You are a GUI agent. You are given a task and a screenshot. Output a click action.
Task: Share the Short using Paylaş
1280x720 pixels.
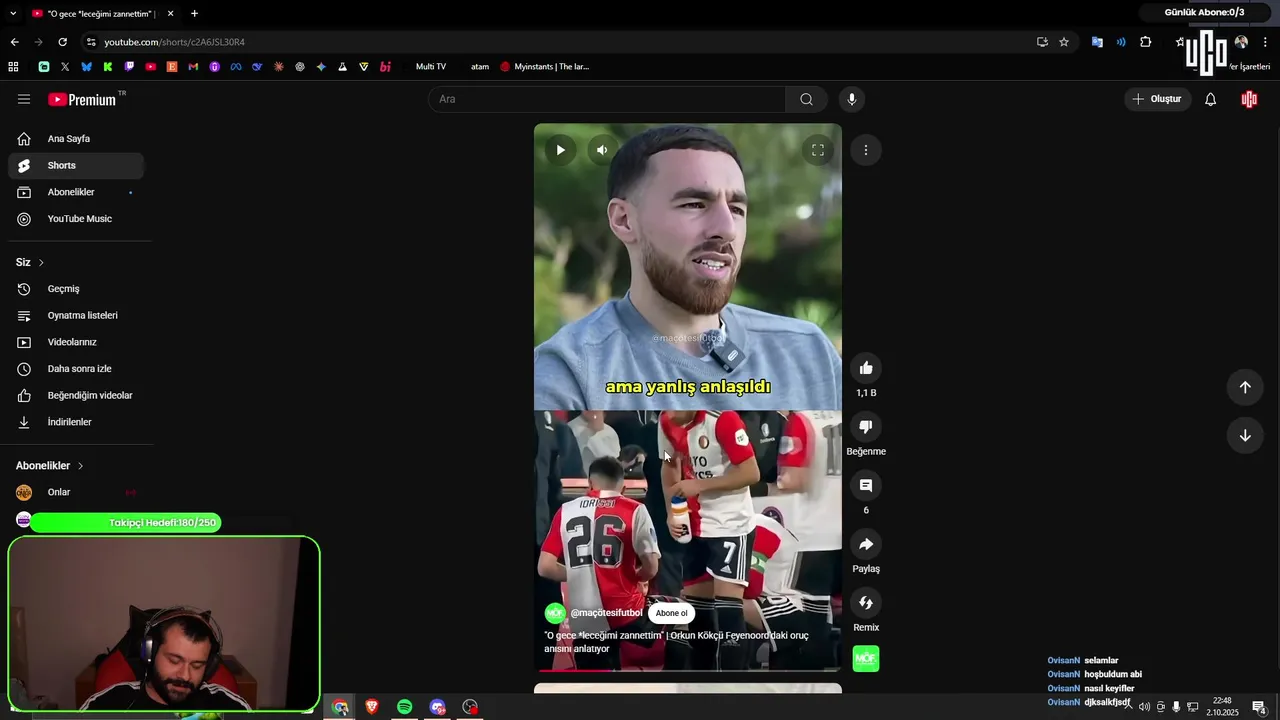point(866,544)
